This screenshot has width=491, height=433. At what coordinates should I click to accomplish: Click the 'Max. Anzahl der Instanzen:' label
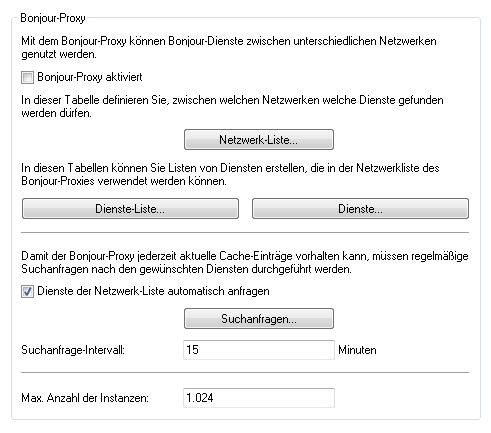[85, 398]
